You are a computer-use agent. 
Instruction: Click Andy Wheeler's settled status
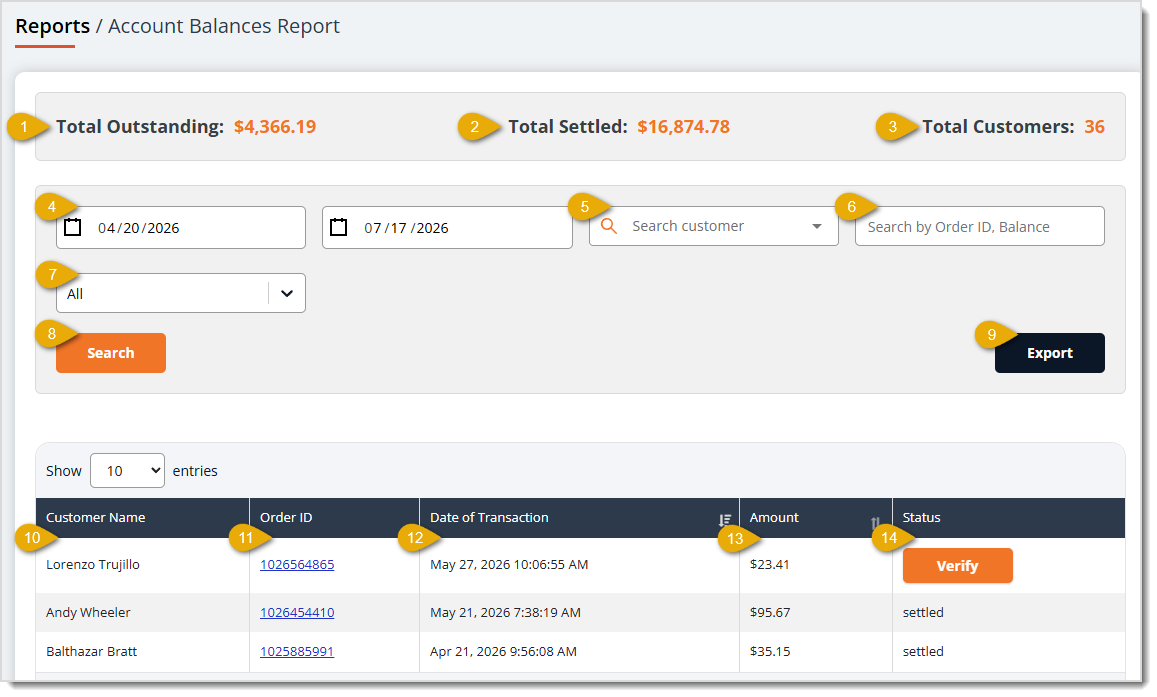point(923,612)
